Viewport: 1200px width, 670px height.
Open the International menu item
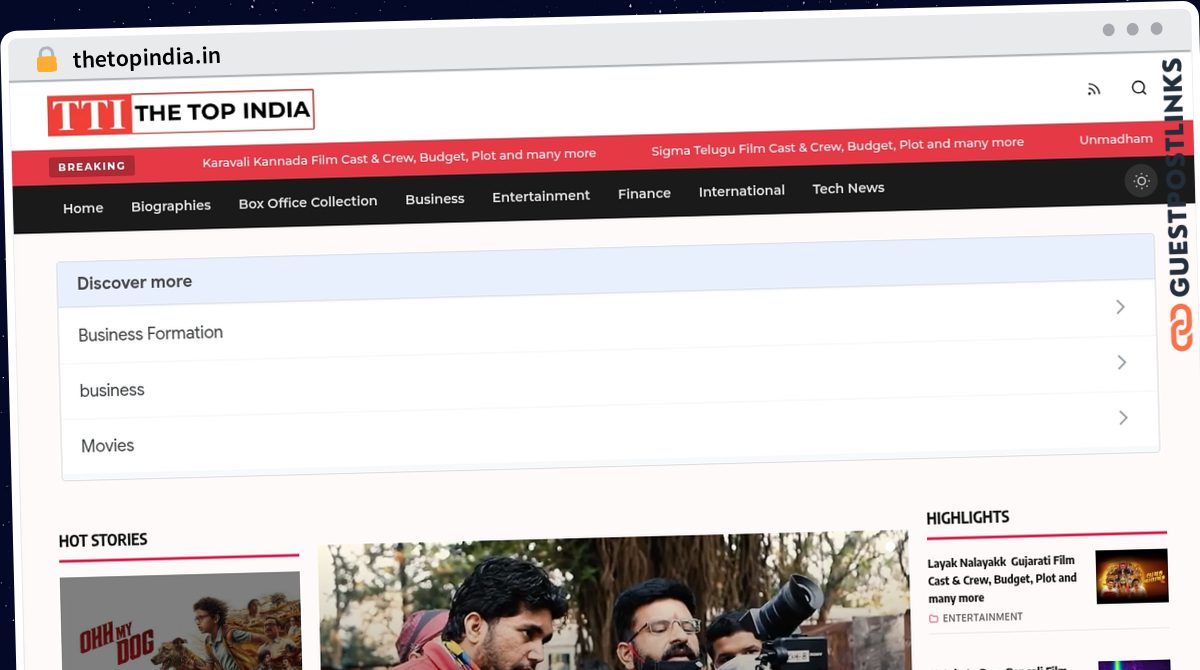(742, 191)
